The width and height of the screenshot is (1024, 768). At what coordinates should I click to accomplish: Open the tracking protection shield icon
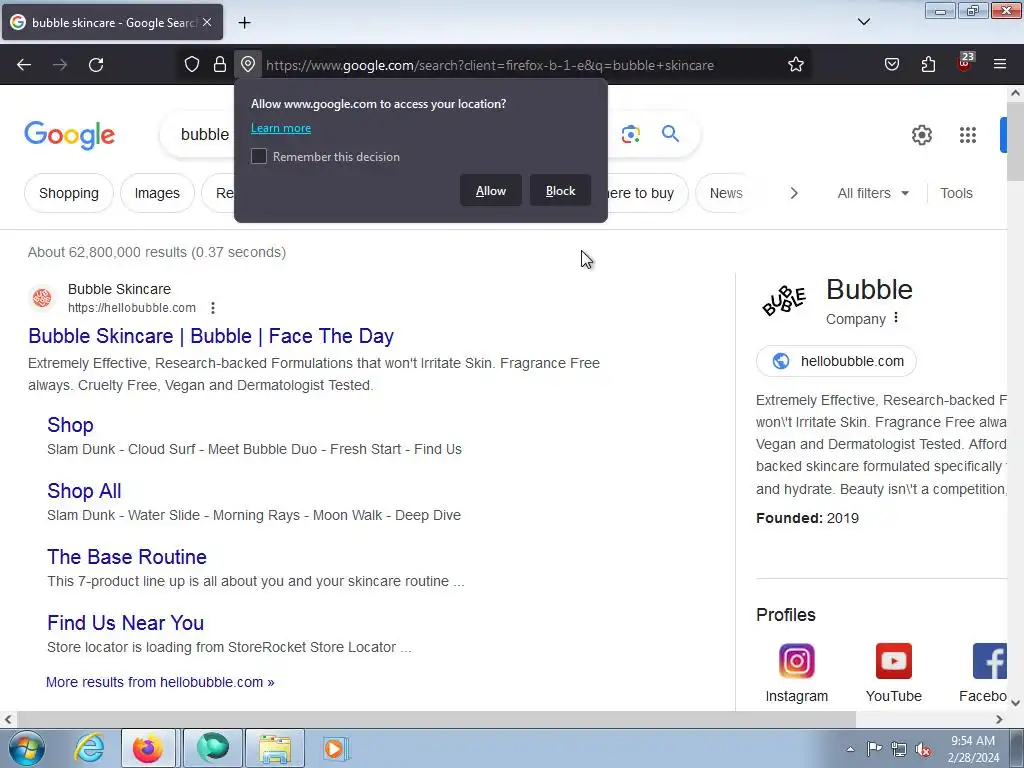tap(191, 65)
